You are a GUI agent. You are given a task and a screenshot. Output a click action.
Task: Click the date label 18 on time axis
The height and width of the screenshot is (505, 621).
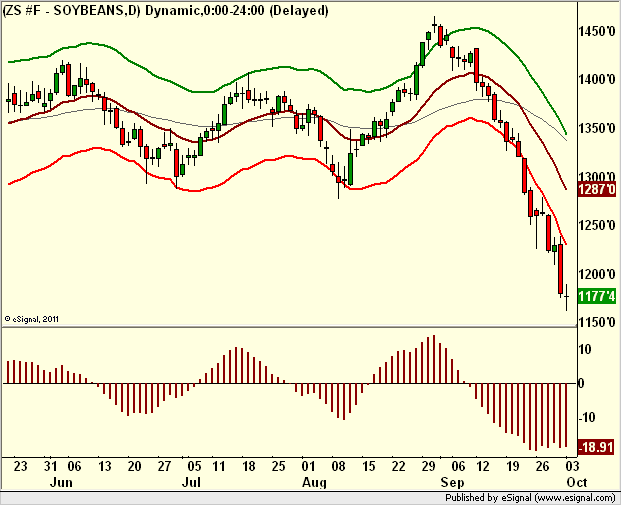pos(248,466)
